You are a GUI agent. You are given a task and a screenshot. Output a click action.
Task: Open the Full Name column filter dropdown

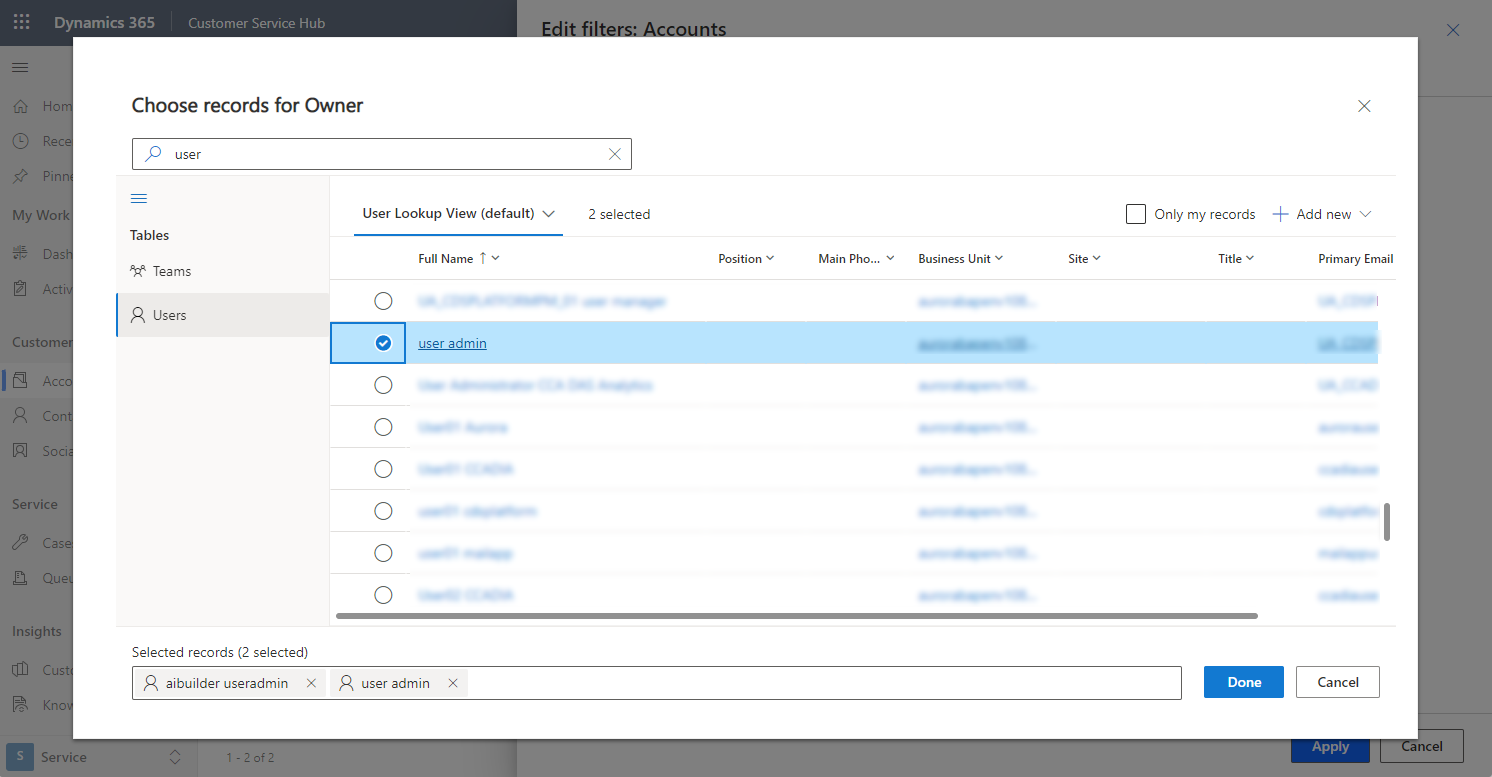click(x=493, y=257)
